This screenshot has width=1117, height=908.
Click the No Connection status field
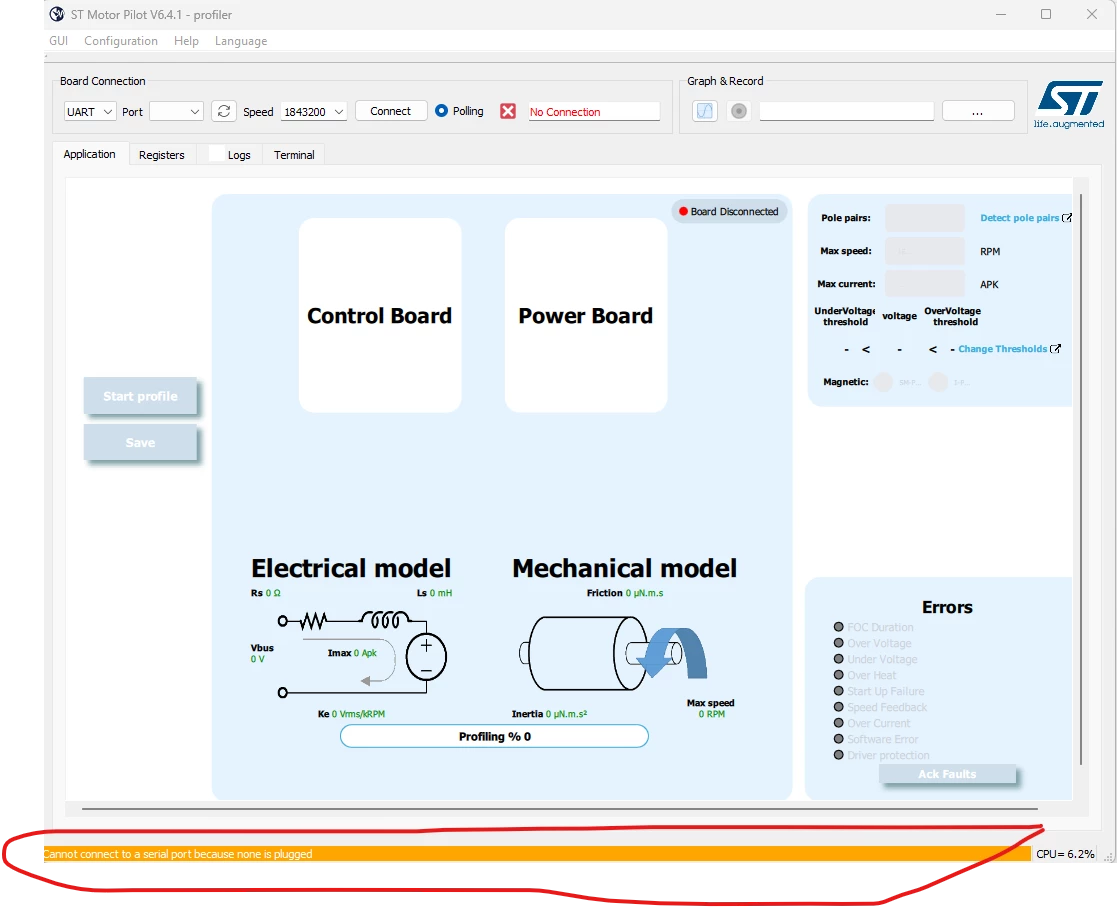tap(594, 112)
